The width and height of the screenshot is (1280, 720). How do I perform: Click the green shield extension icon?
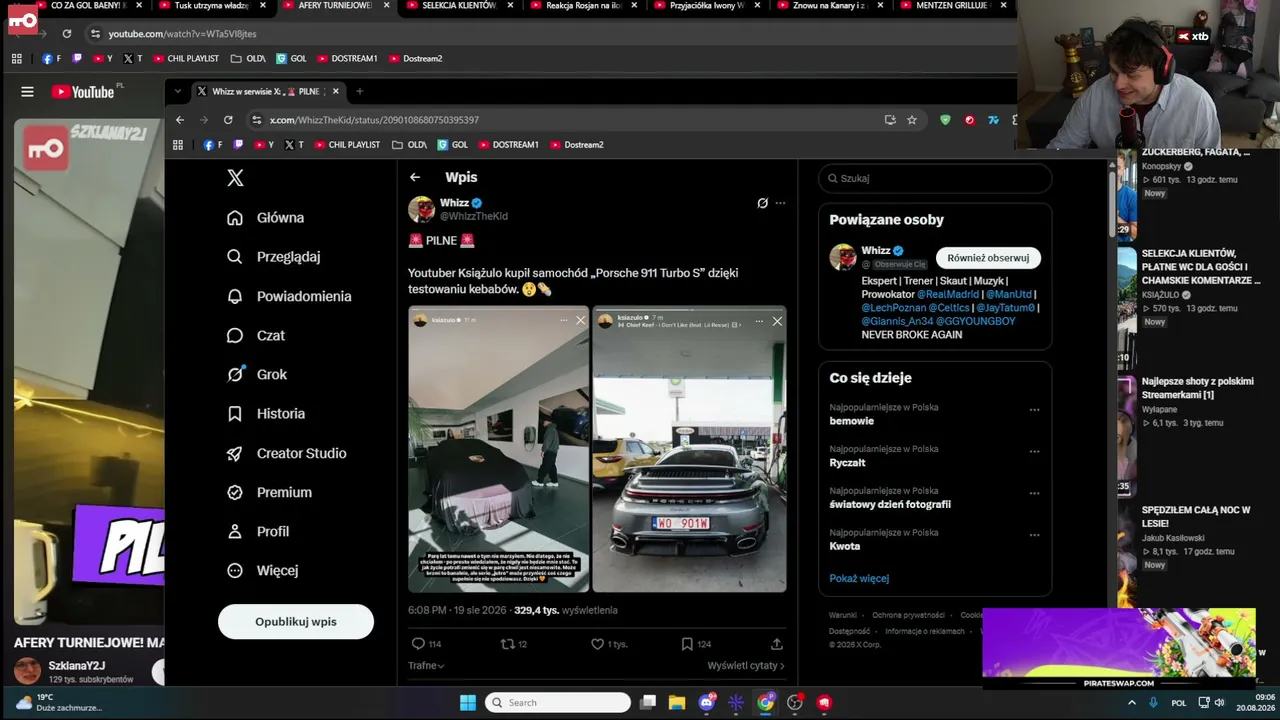coord(945,120)
